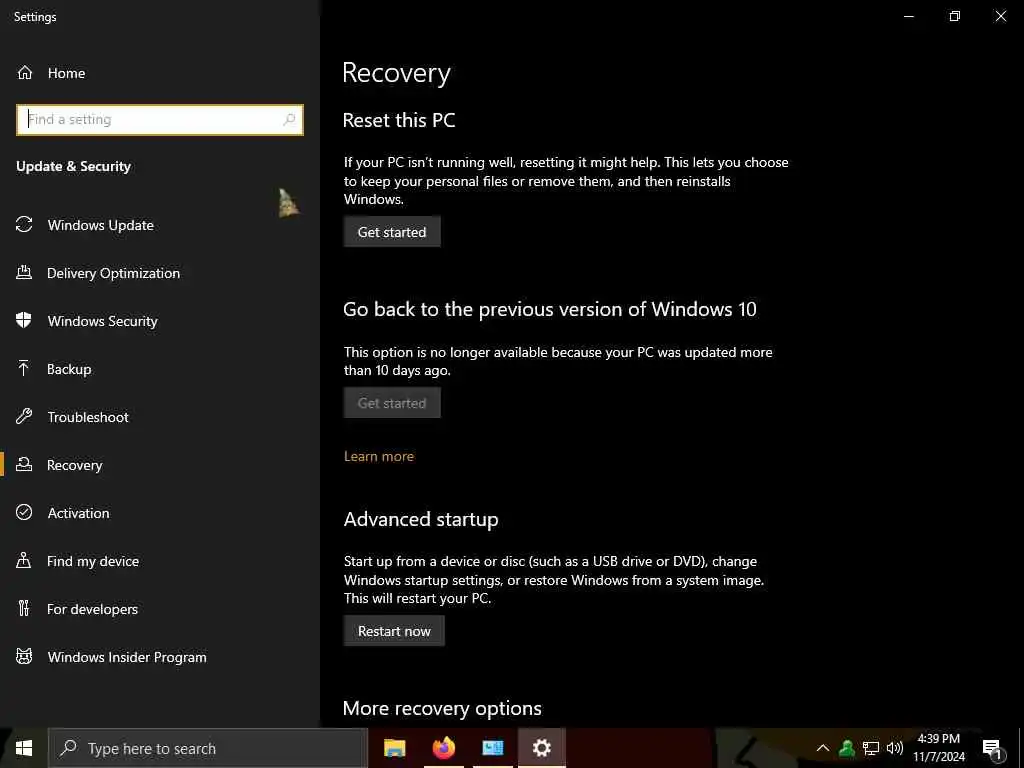Screen dimensions: 1024x768
Task: Go to Home settings
Action: [x=160, y=72]
